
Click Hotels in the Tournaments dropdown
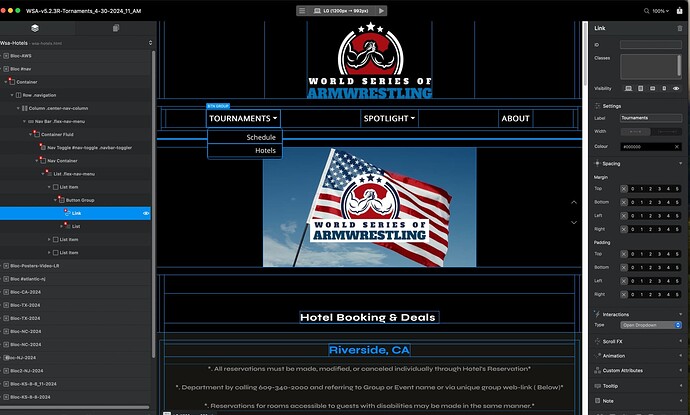point(265,150)
